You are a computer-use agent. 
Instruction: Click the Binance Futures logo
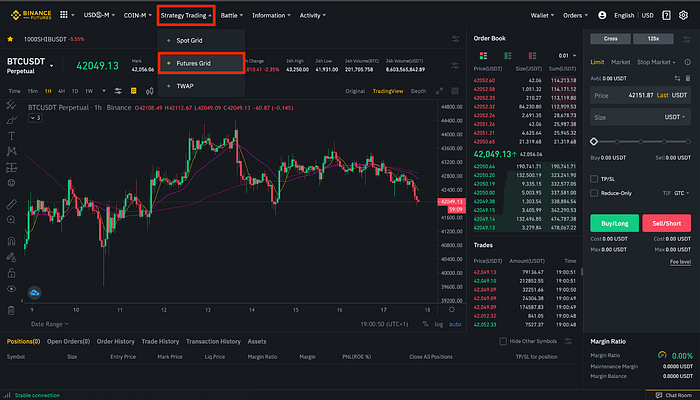click(x=31, y=15)
